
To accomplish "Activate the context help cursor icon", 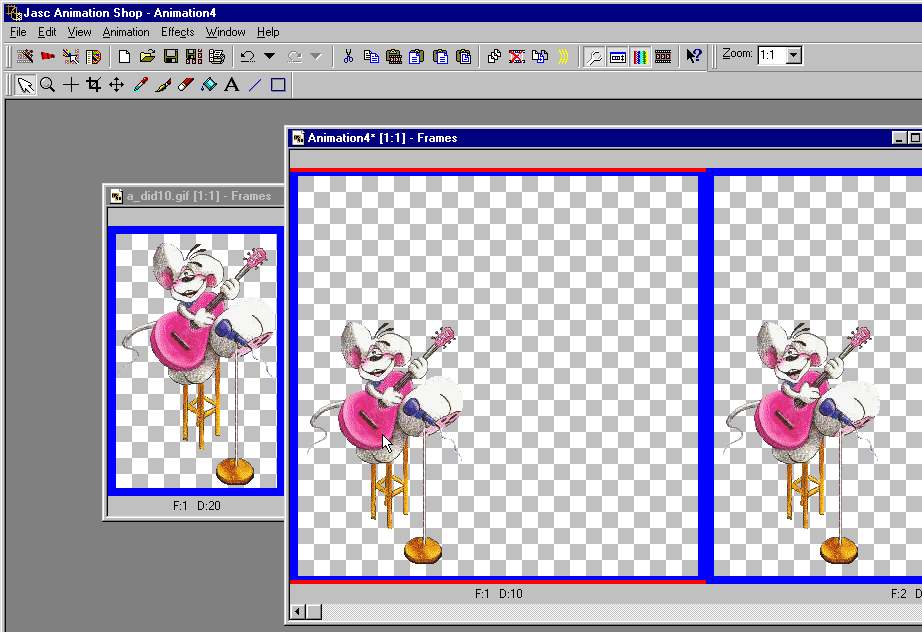I will tap(694, 56).
